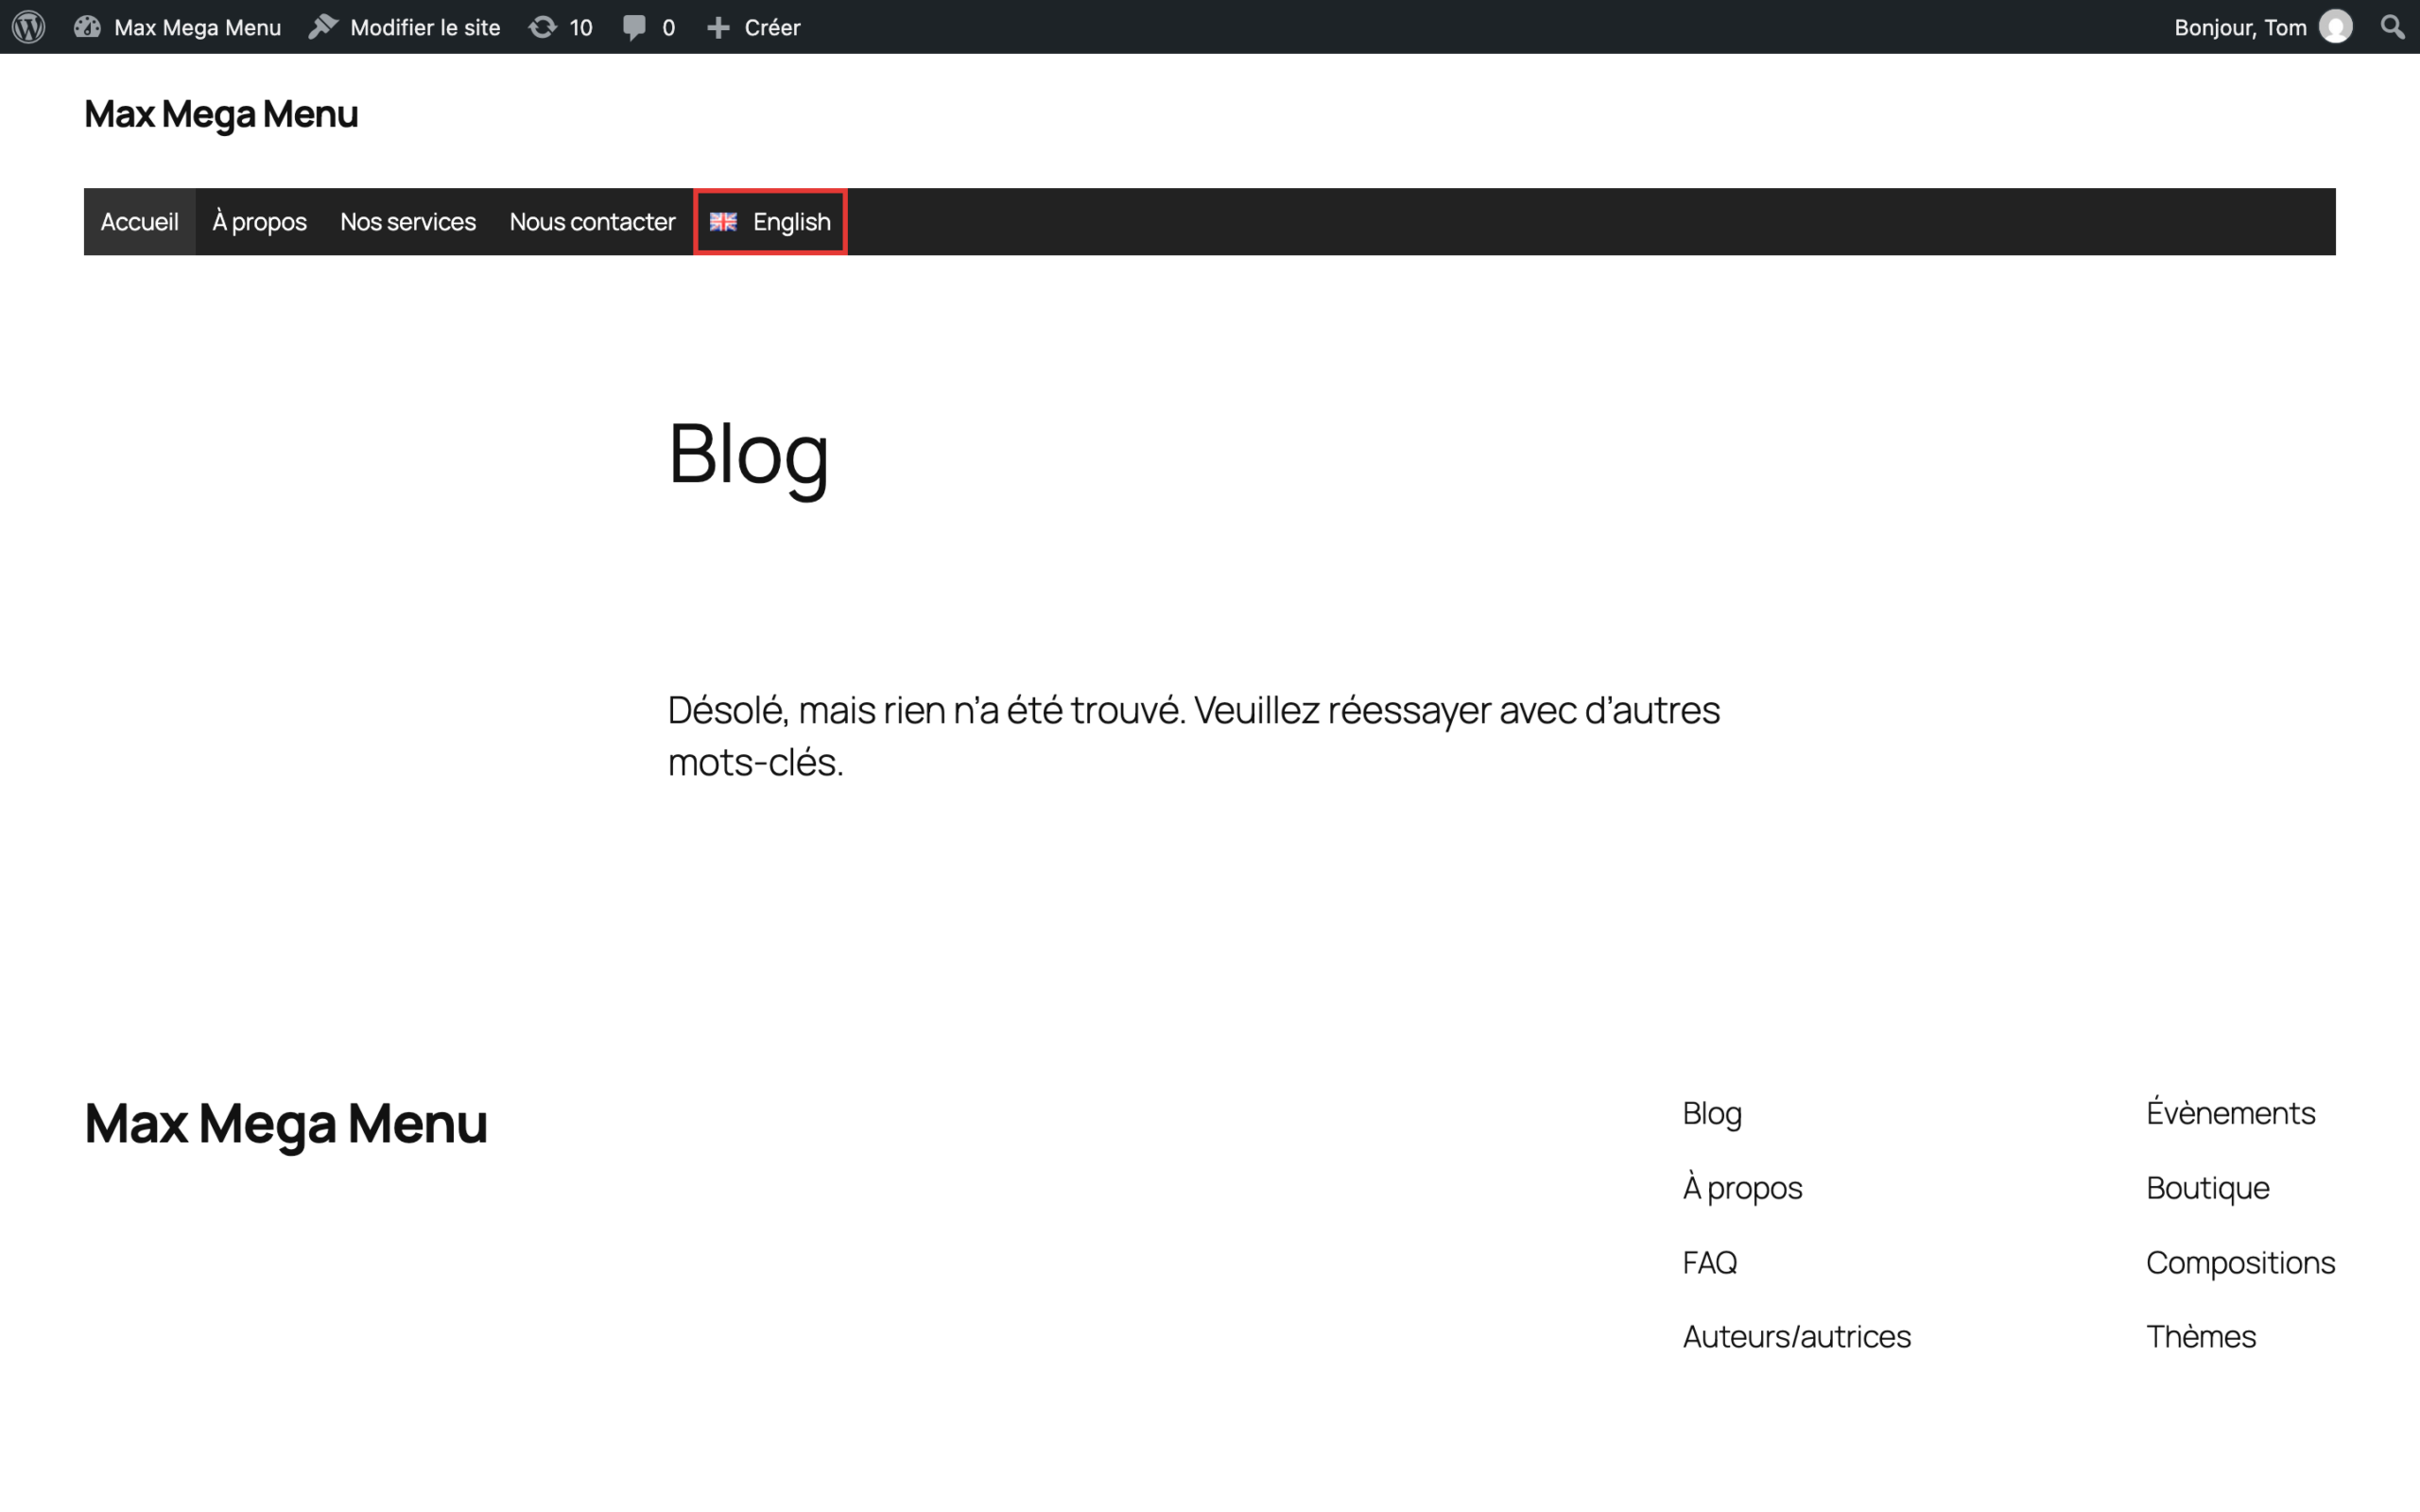Click the comments count 0
The image size is (2420, 1512).
tap(669, 28)
